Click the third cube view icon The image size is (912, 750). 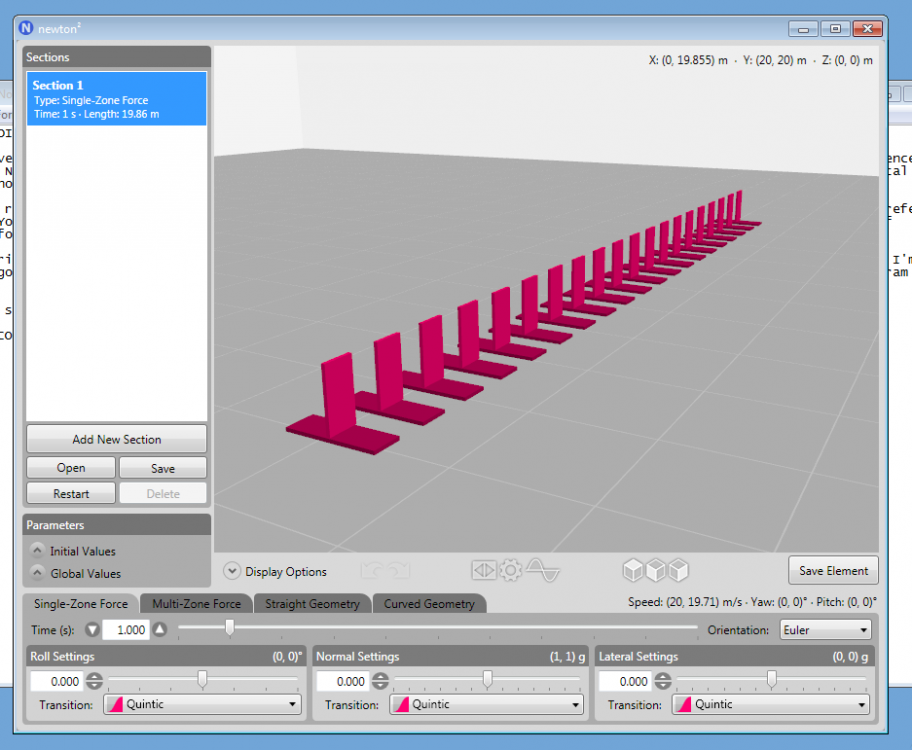click(x=679, y=570)
